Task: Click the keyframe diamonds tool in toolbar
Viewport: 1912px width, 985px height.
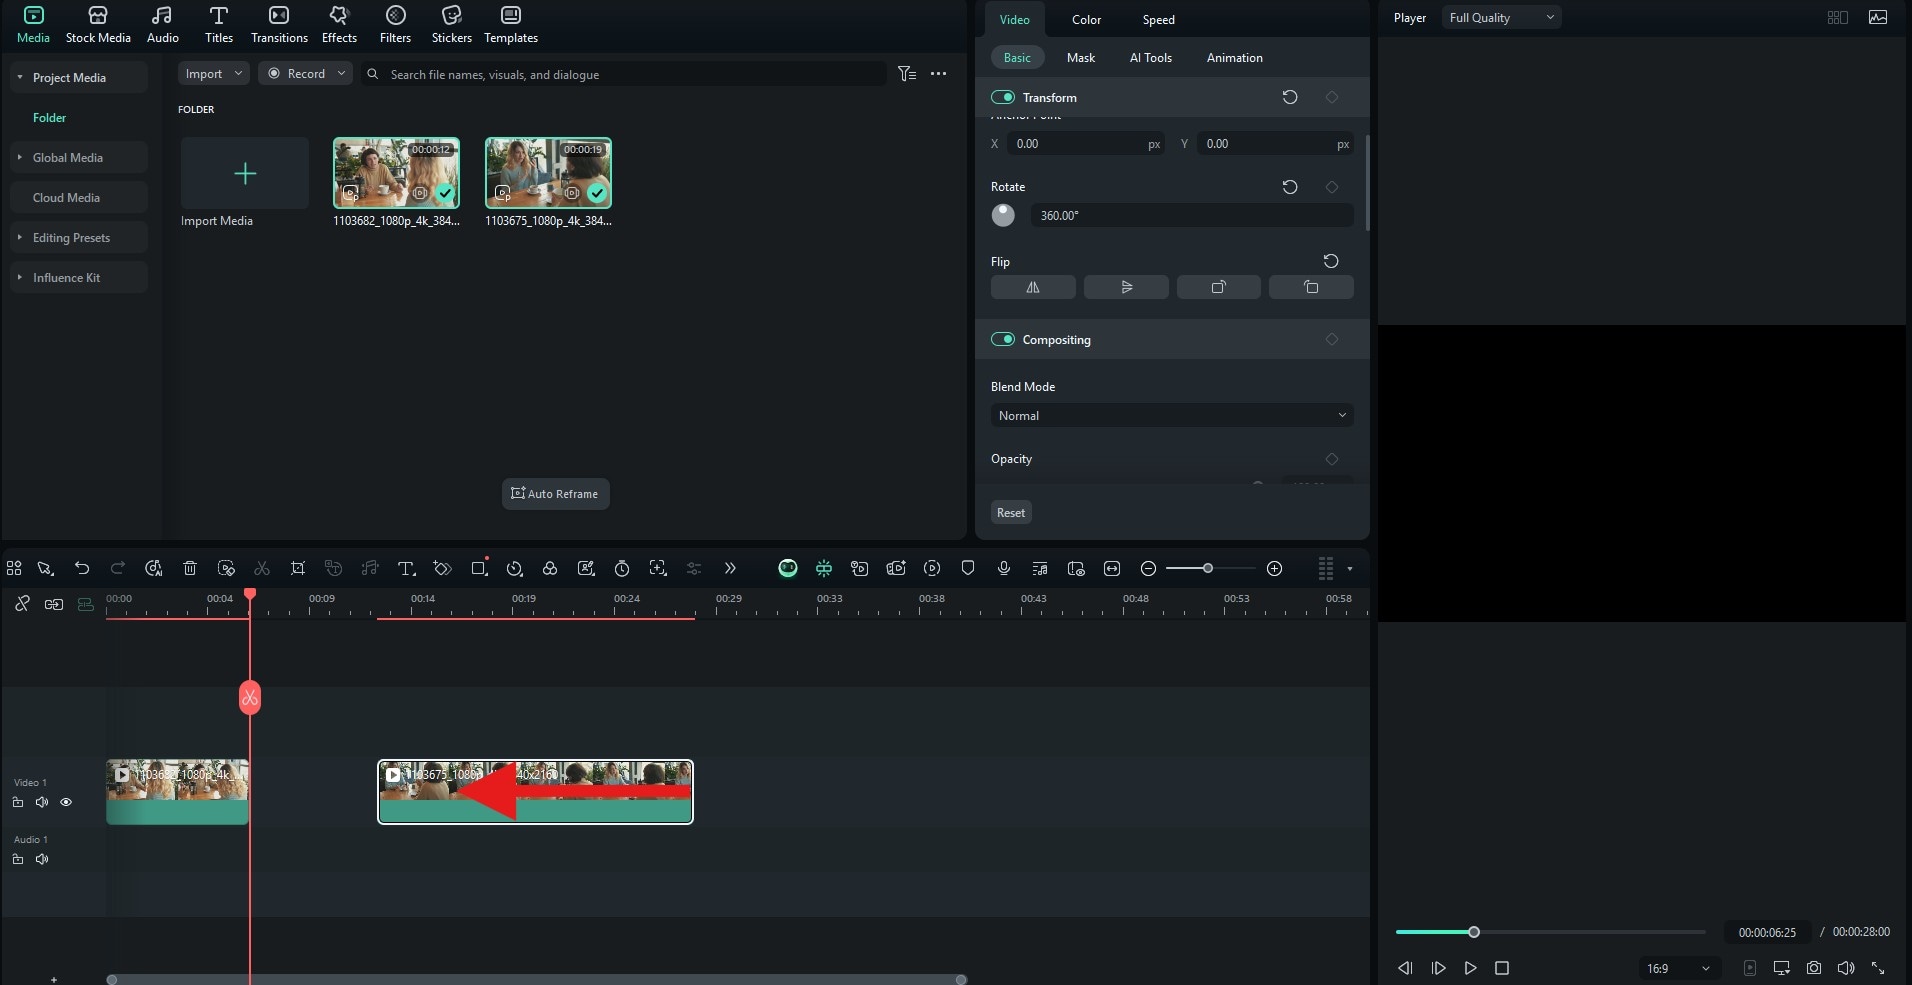Action: [442, 568]
